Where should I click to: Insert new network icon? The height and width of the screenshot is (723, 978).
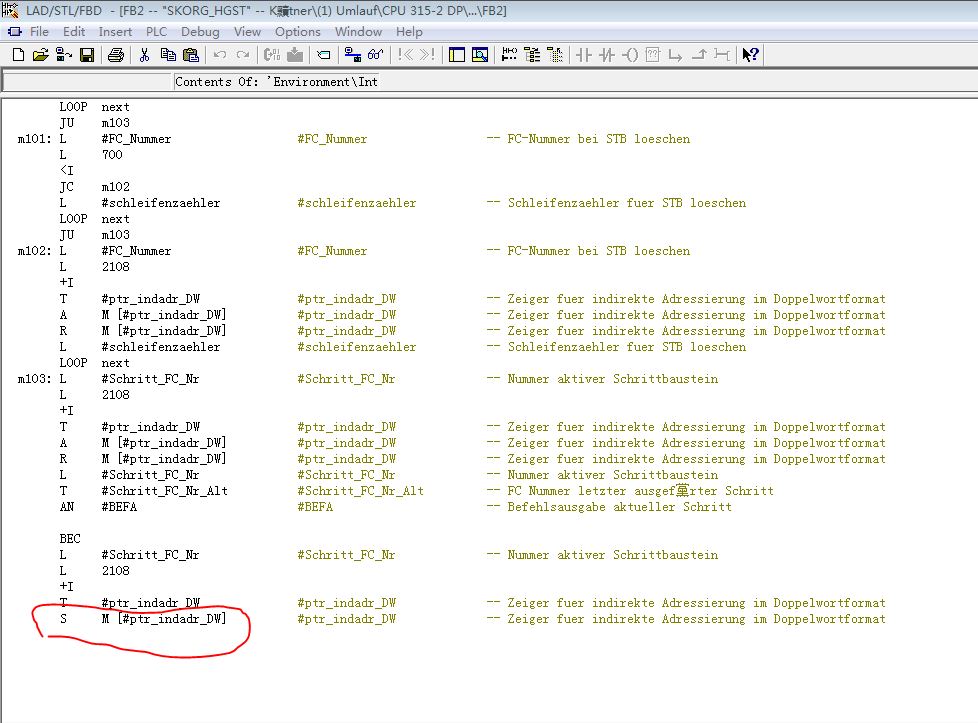tap(324, 55)
